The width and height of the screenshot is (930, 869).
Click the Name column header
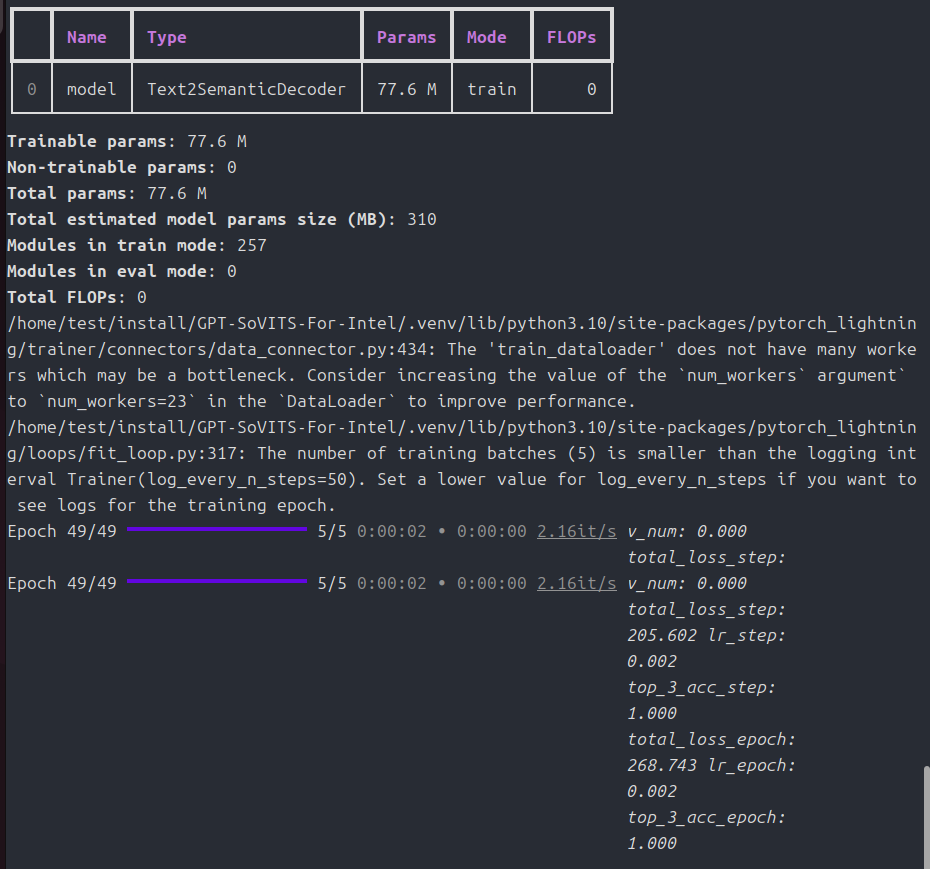pos(87,37)
